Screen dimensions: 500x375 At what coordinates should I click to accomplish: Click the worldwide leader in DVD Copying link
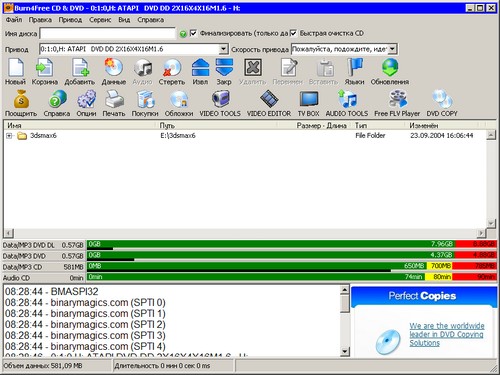(447, 334)
